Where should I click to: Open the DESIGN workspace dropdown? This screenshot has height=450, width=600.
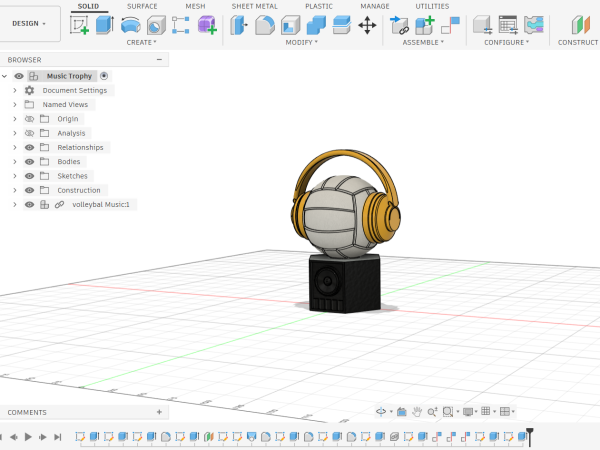coord(29,24)
